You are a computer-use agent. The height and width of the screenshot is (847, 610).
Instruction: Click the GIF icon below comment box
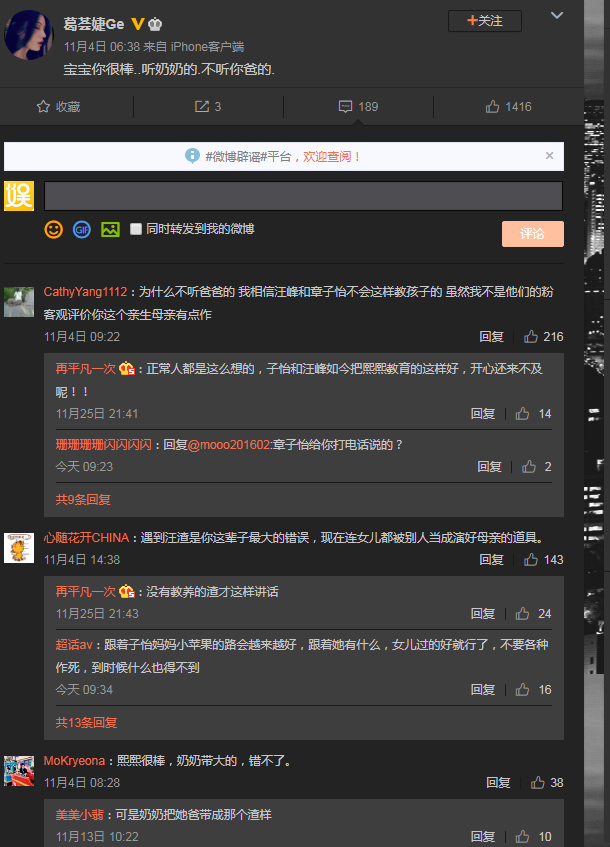click(81, 230)
